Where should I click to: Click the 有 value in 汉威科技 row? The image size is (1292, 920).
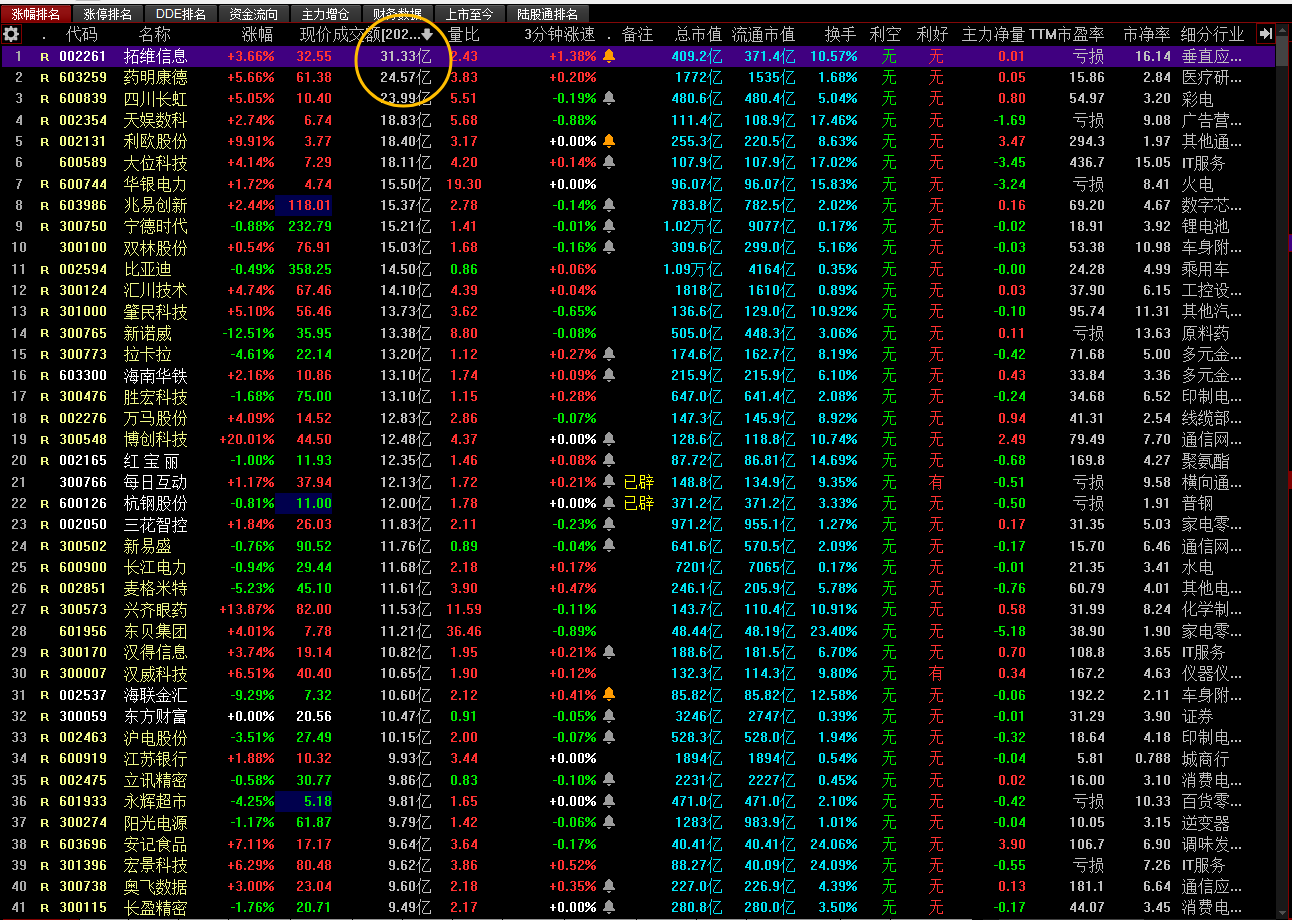935,673
